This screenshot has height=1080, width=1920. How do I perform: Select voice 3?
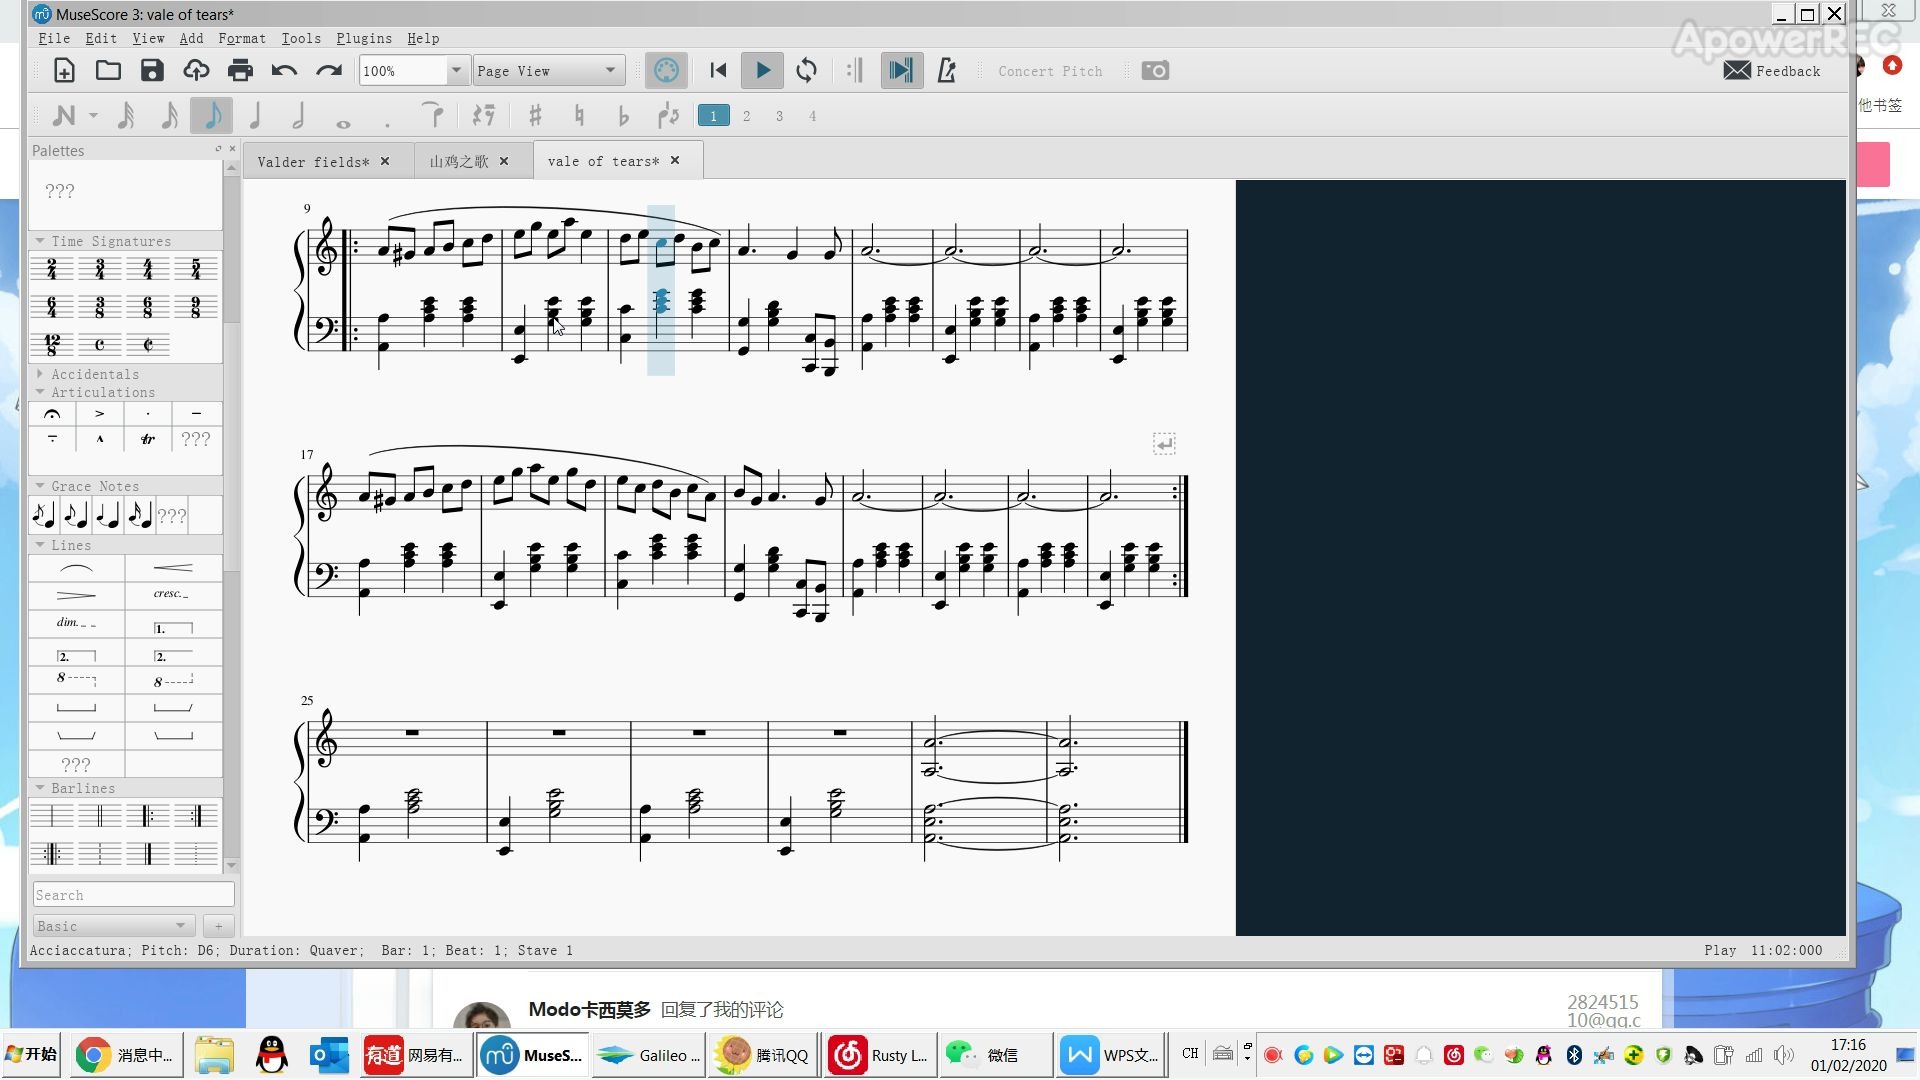point(779,116)
